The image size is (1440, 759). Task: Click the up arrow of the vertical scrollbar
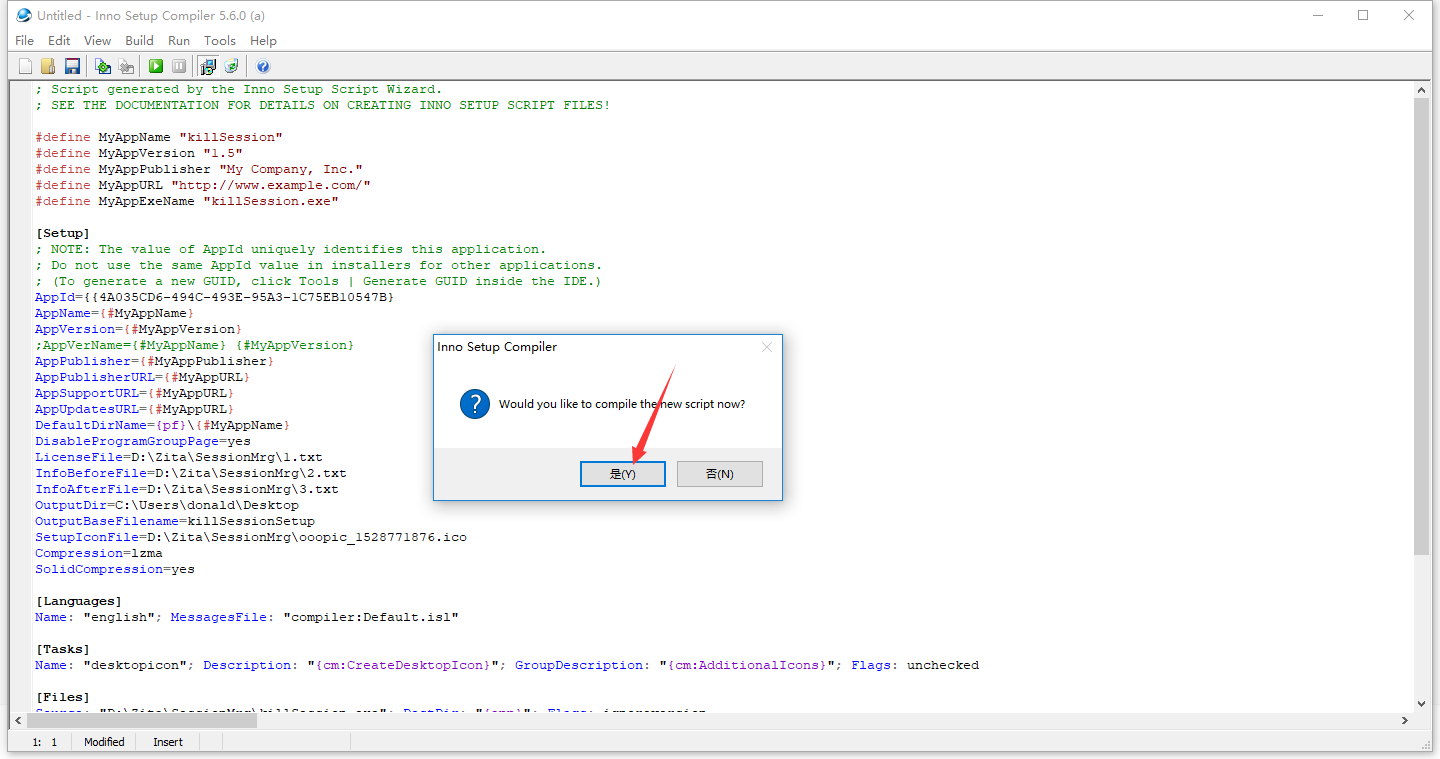pos(1422,90)
